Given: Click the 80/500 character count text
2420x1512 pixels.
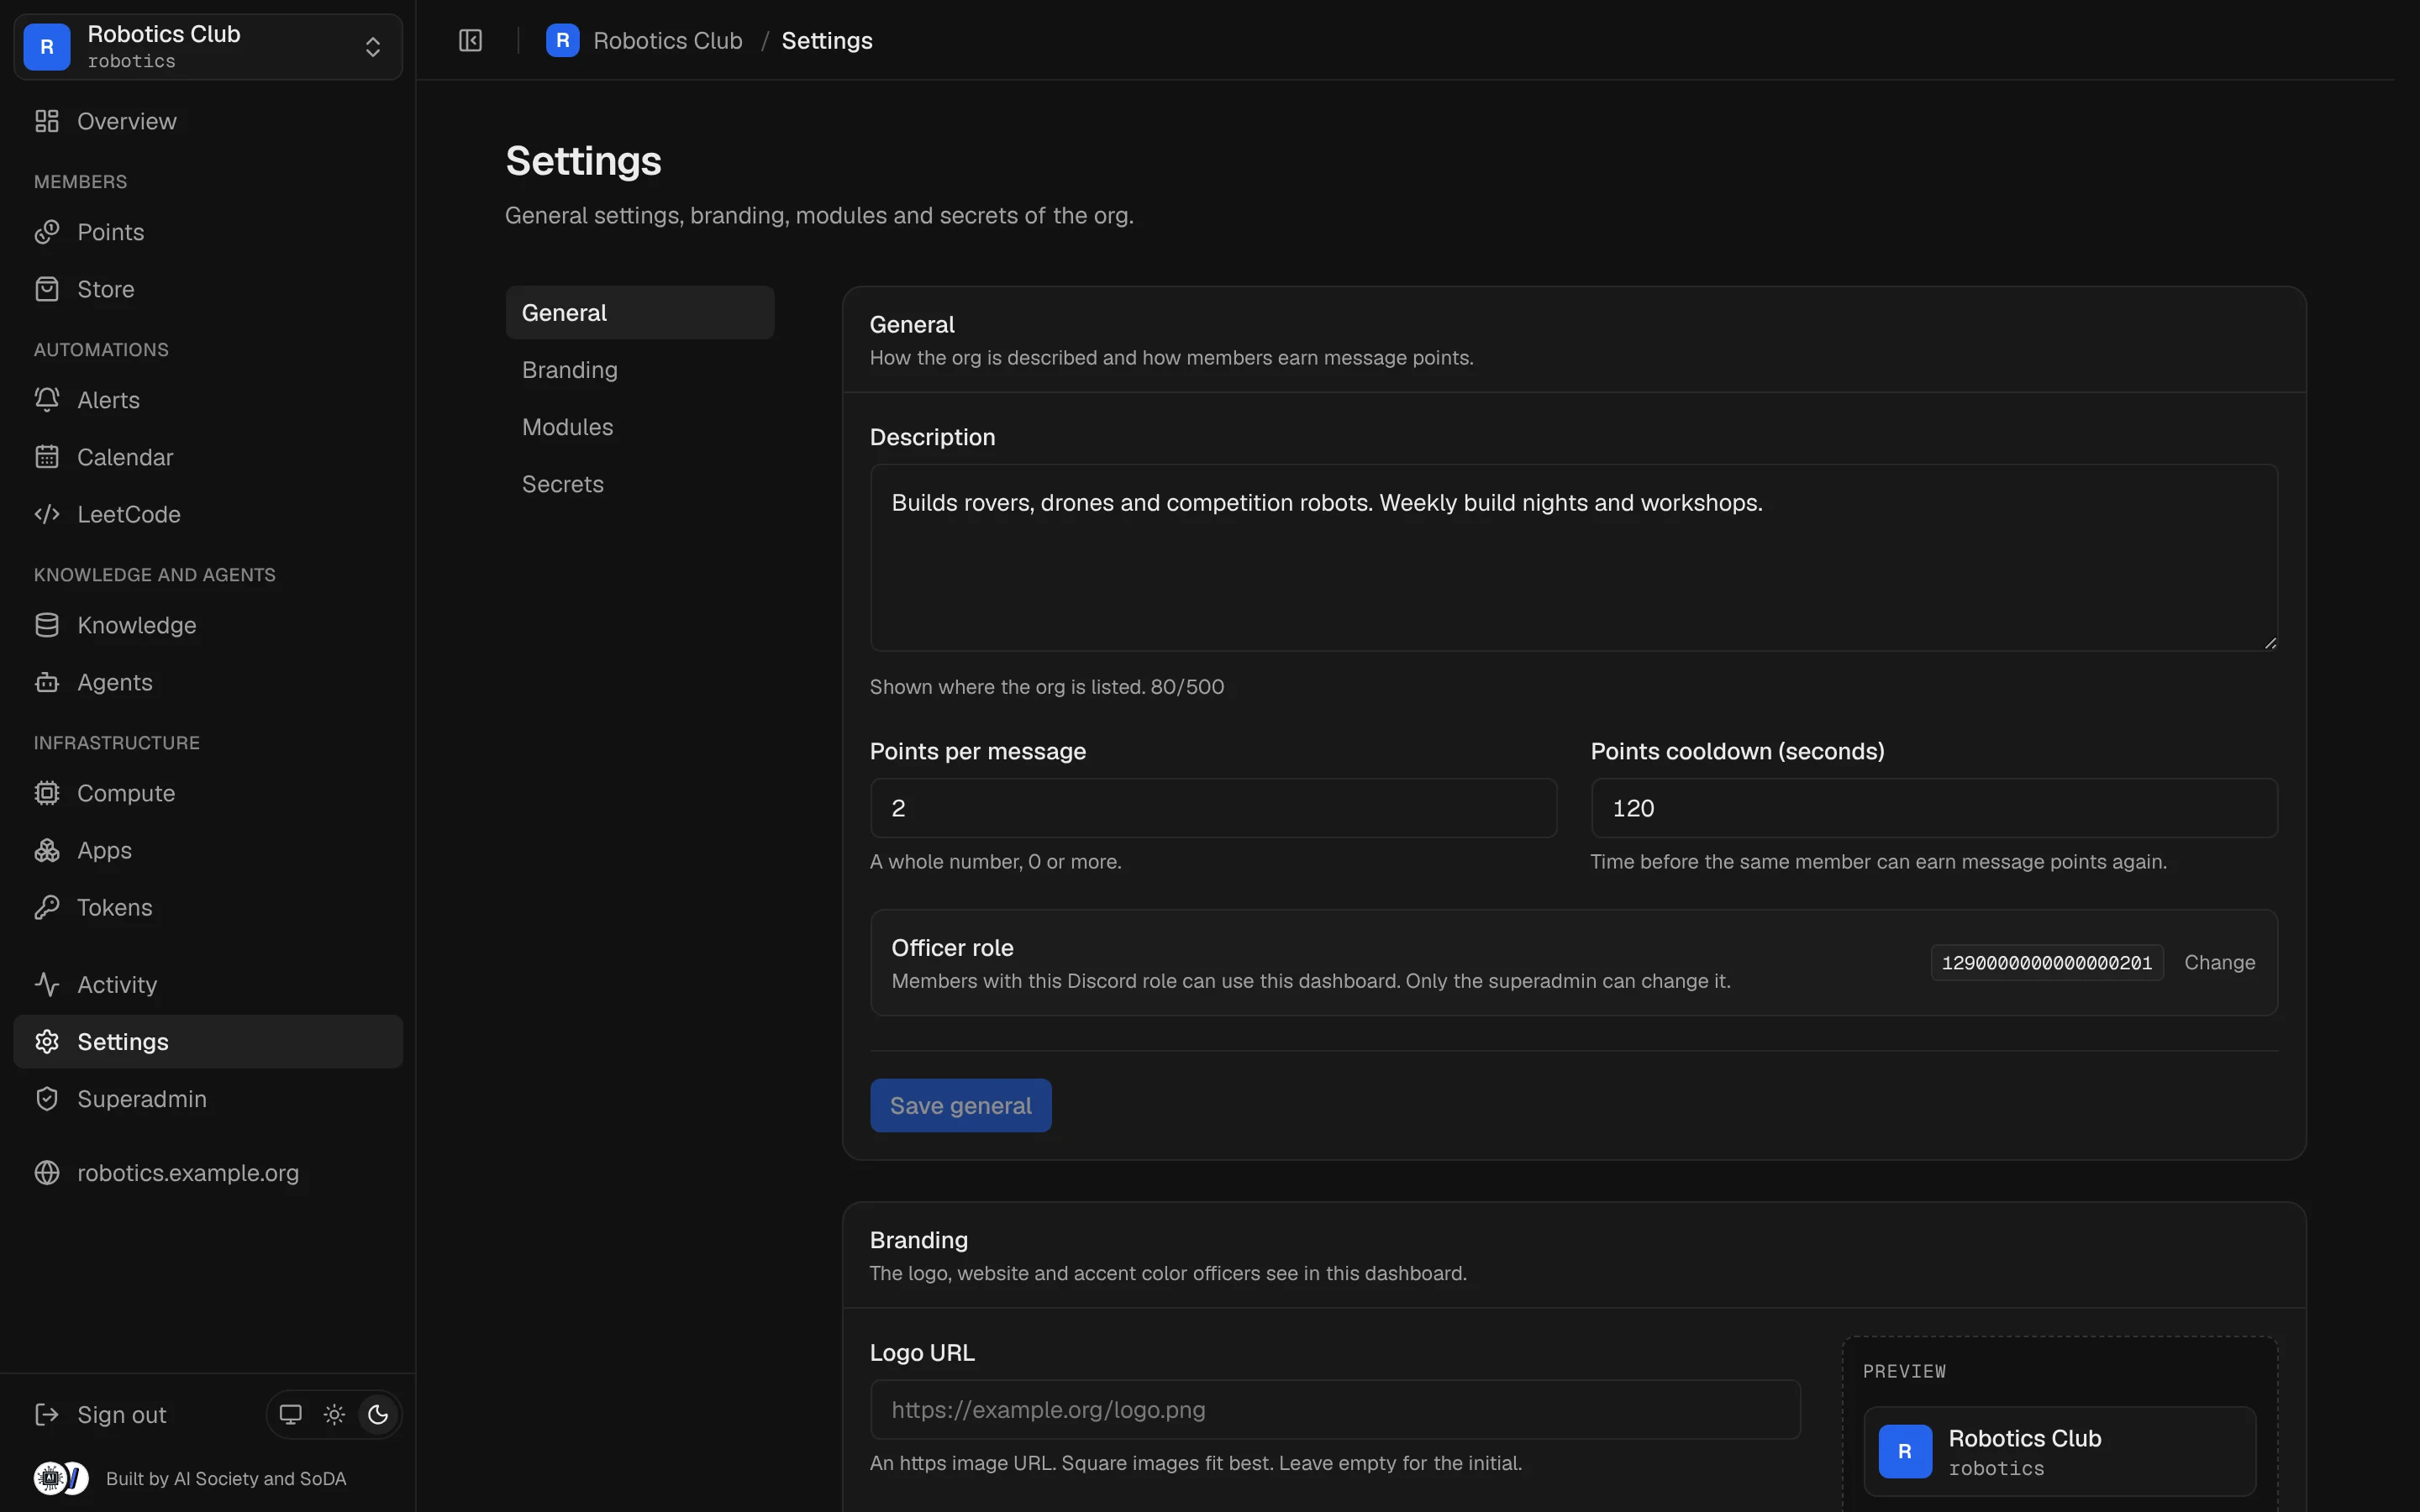Looking at the screenshot, I should tap(1187, 687).
